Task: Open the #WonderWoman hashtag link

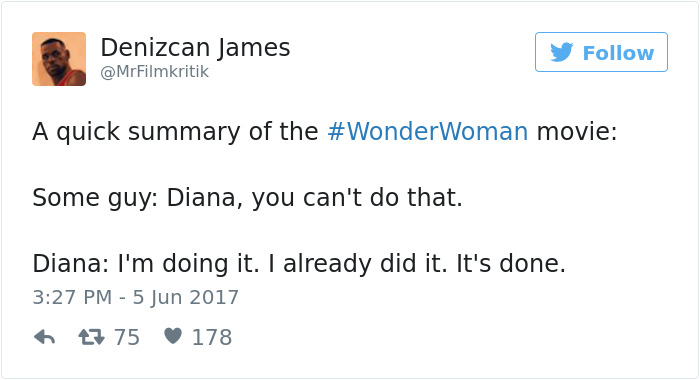Action: coord(428,132)
